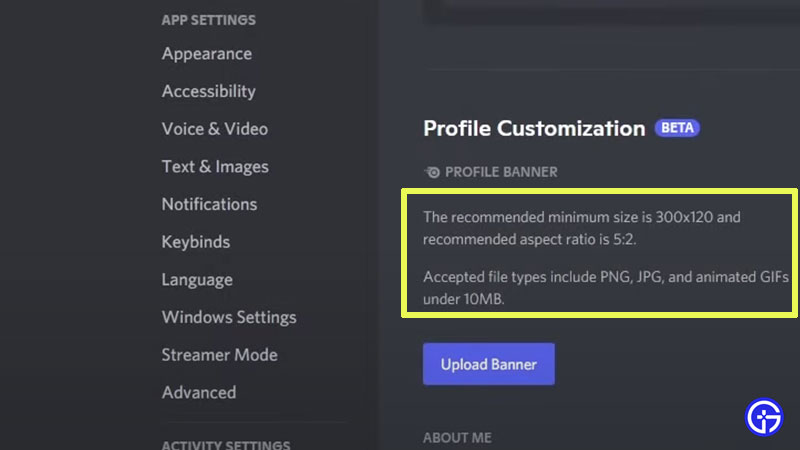Screen dimensions: 800x450
Task: Click the APP SETTINGS sidebar header
Action: (x=208, y=20)
